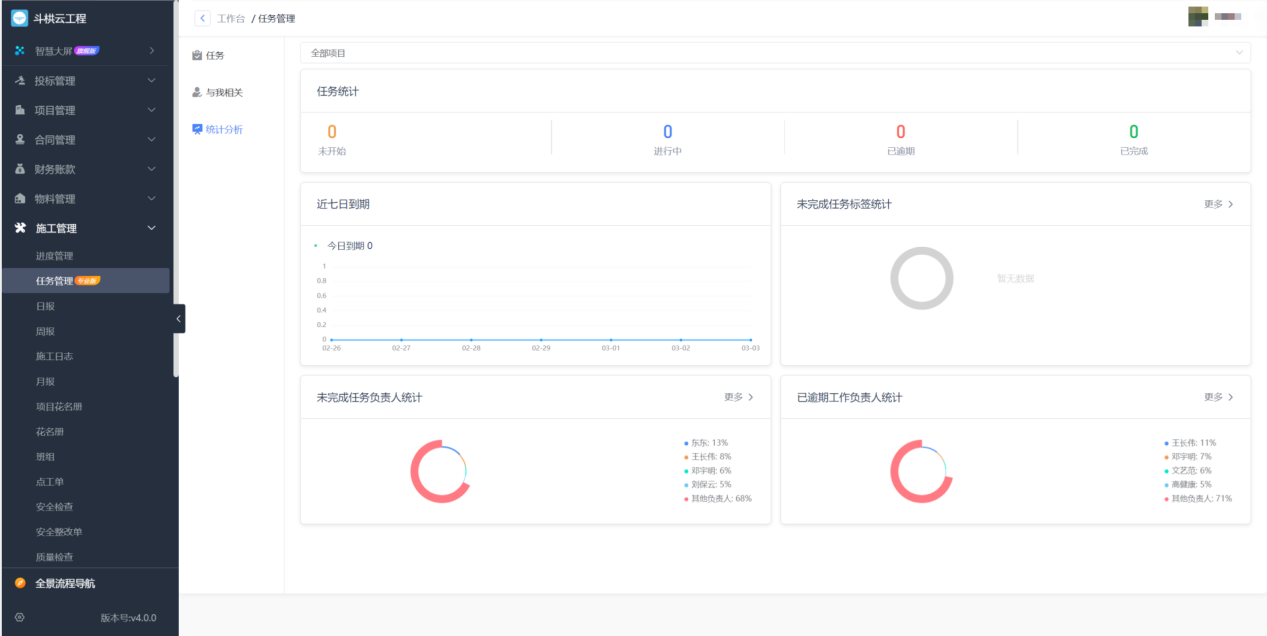This screenshot has width=1267, height=636.
Task: Click the back arrow next to 工作台
Action: [203, 18]
